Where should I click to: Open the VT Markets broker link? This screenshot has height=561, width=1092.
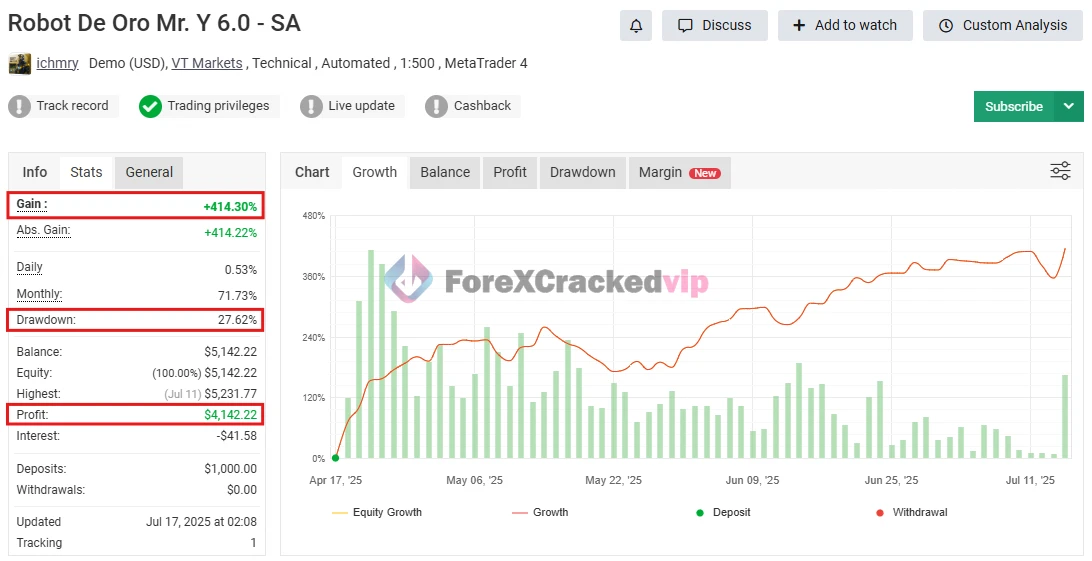pyautogui.click(x=207, y=63)
